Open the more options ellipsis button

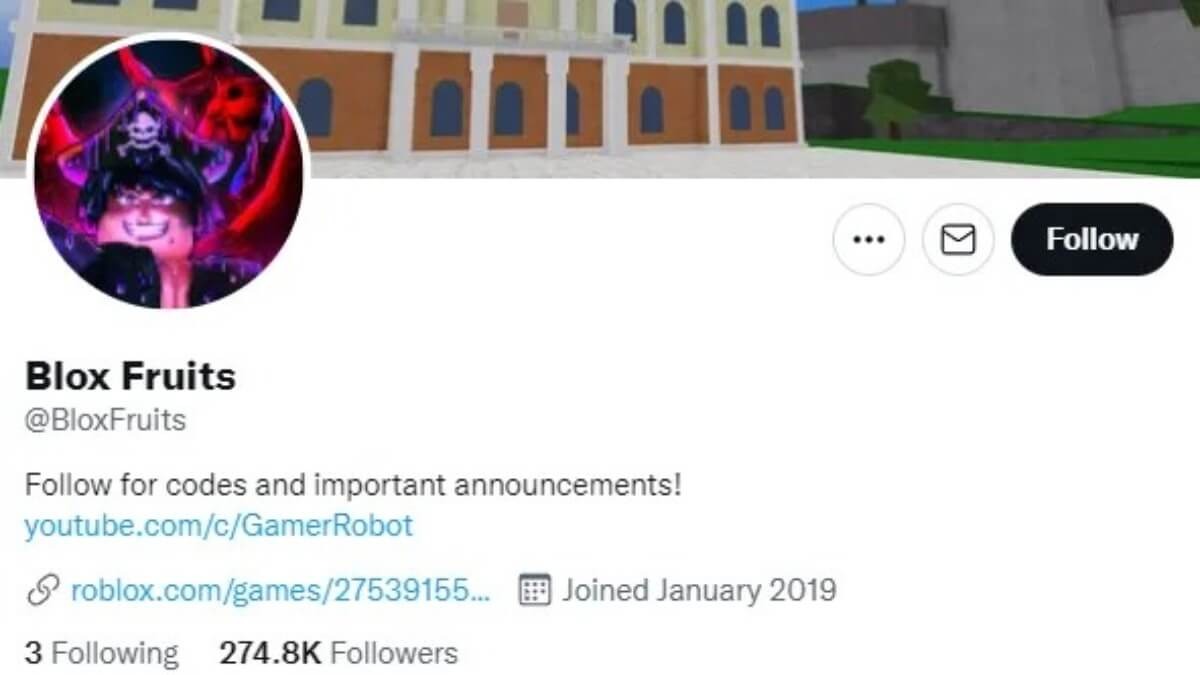tap(868, 240)
